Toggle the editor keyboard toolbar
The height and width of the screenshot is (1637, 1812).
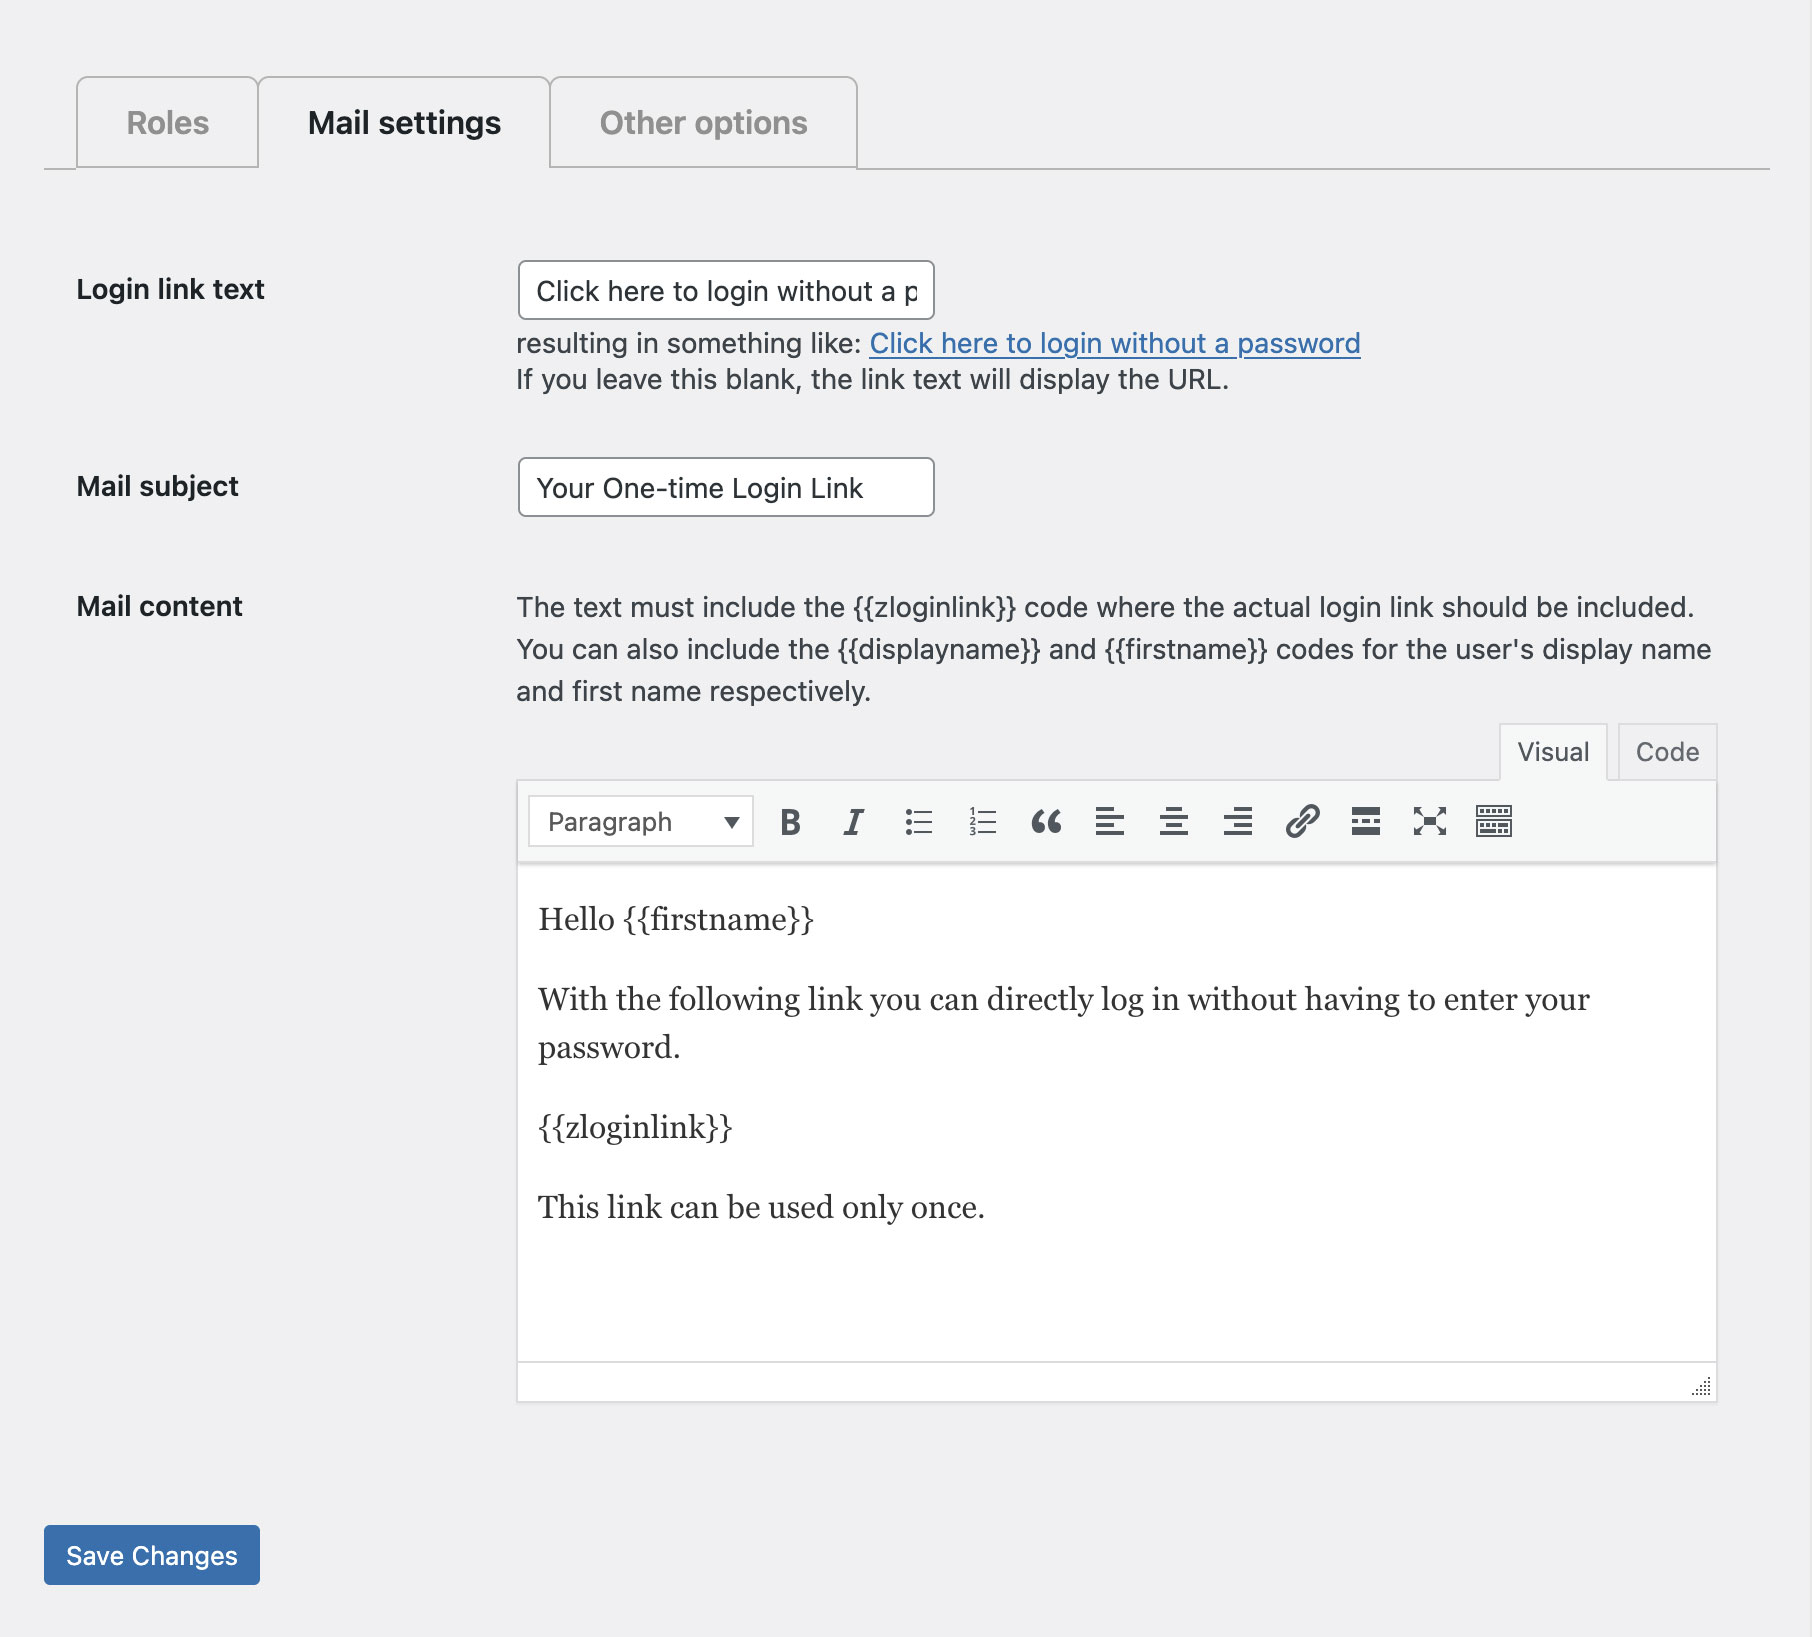1494,821
